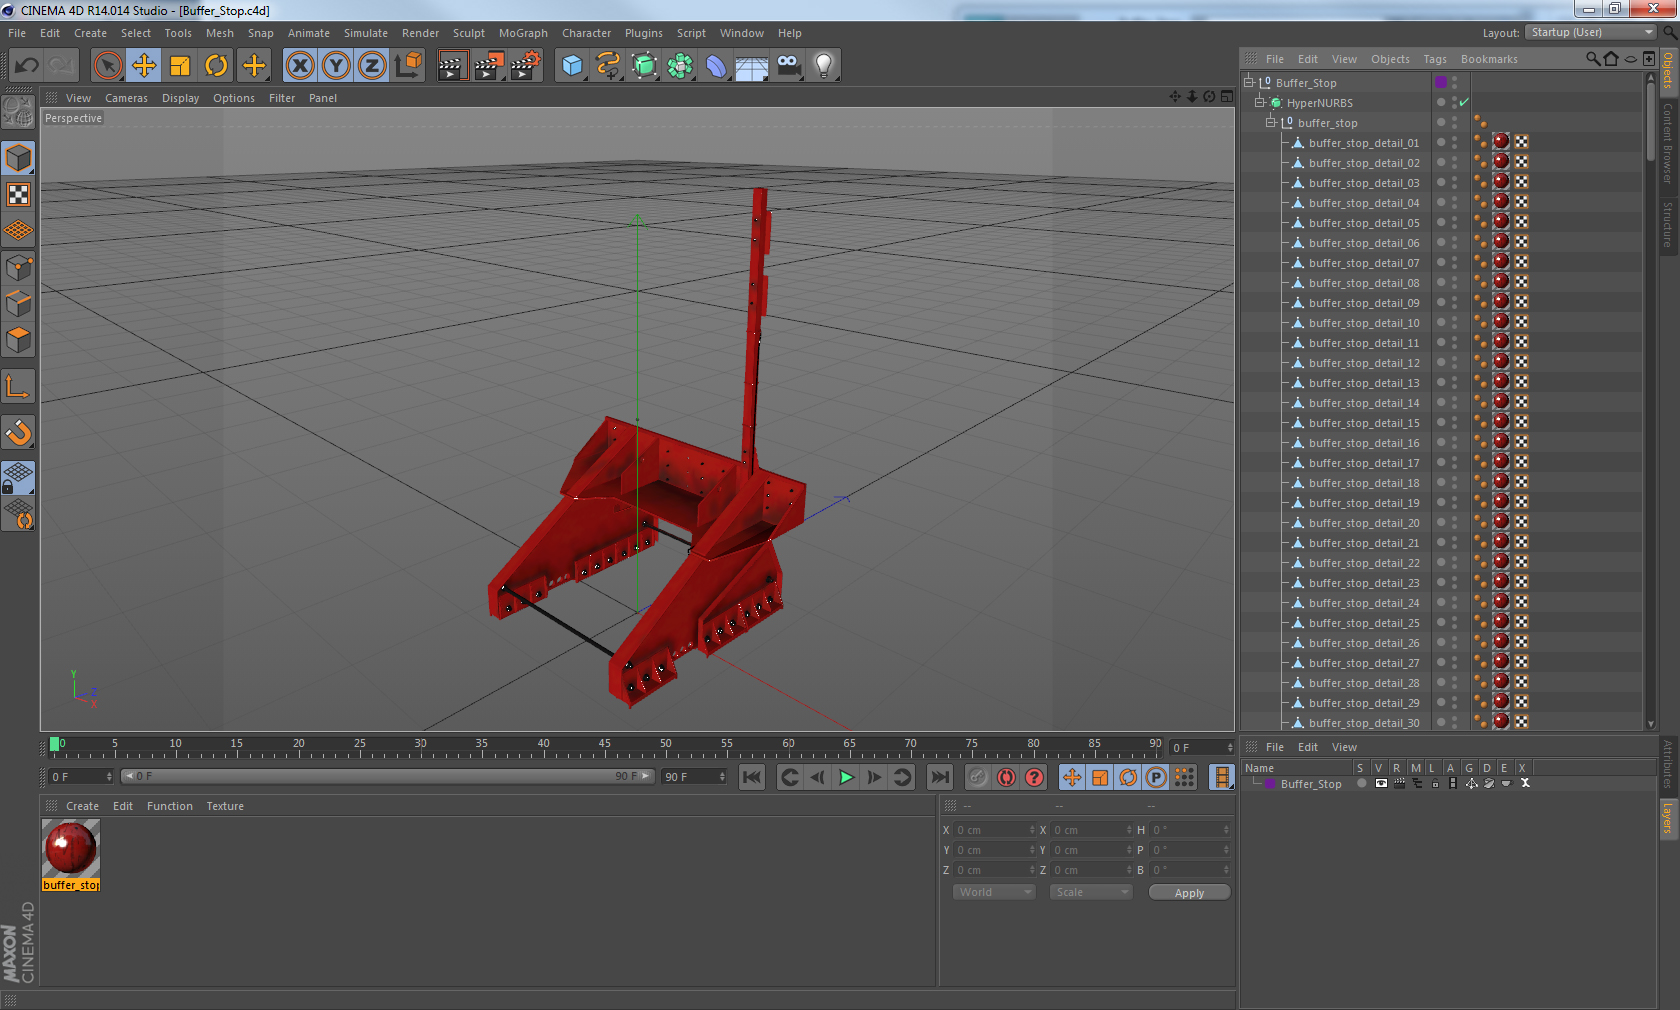Image resolution: width=1680 pixels, height=1010 pixels.
Task: Add a Light object
Action: 824,66
